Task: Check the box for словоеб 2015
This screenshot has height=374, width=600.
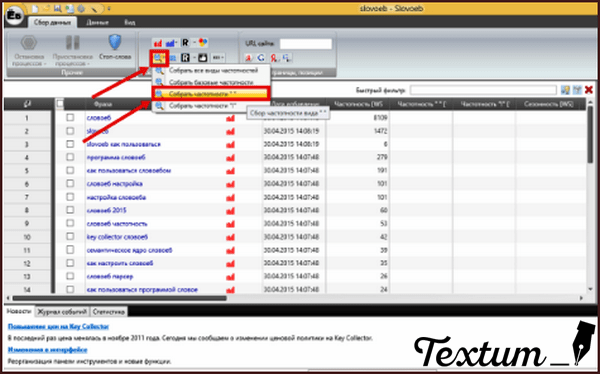Action: click(70, 210)
